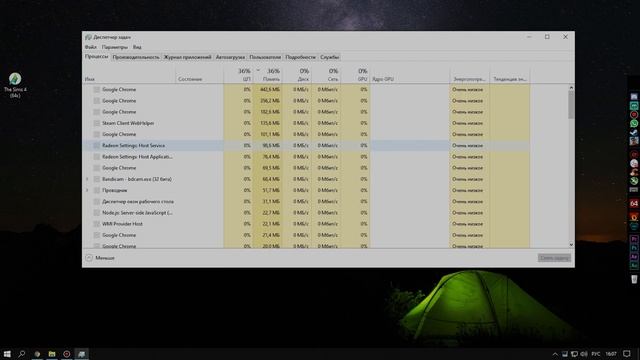Sort by the ЦП column header

(238, 75)
